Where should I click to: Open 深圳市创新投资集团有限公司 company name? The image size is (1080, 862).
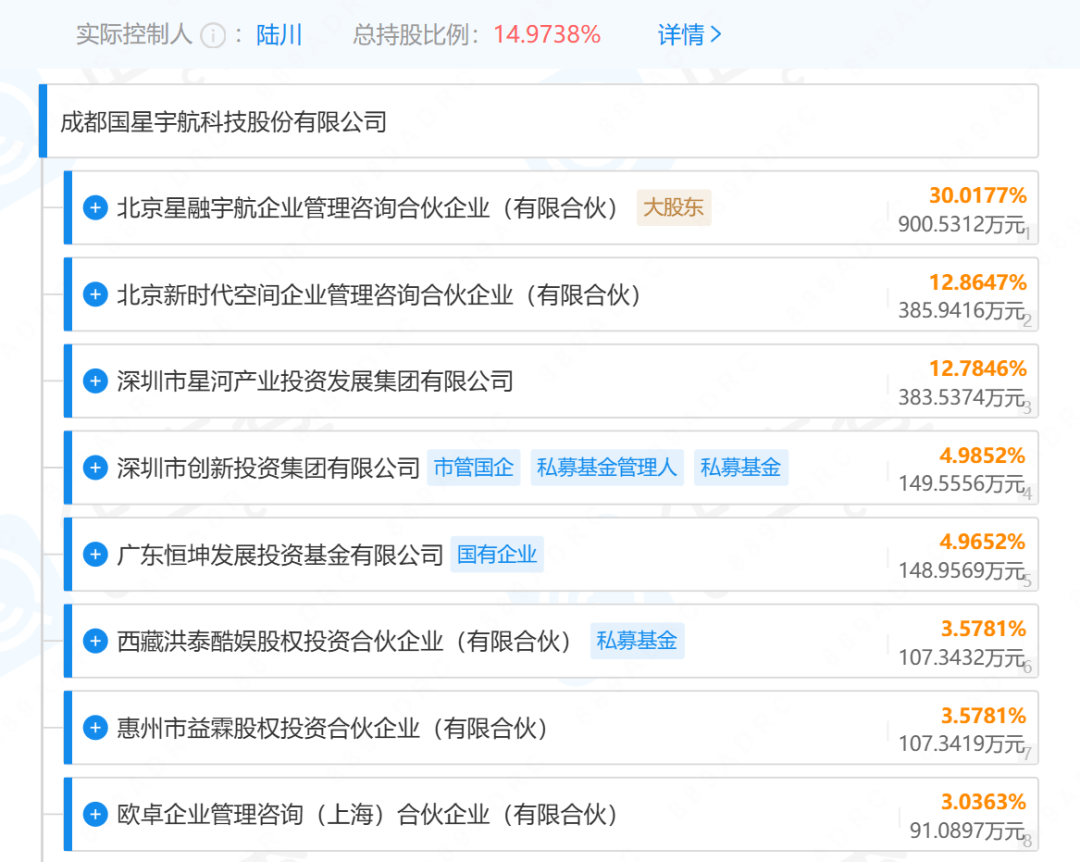click(x=268, y=468)
